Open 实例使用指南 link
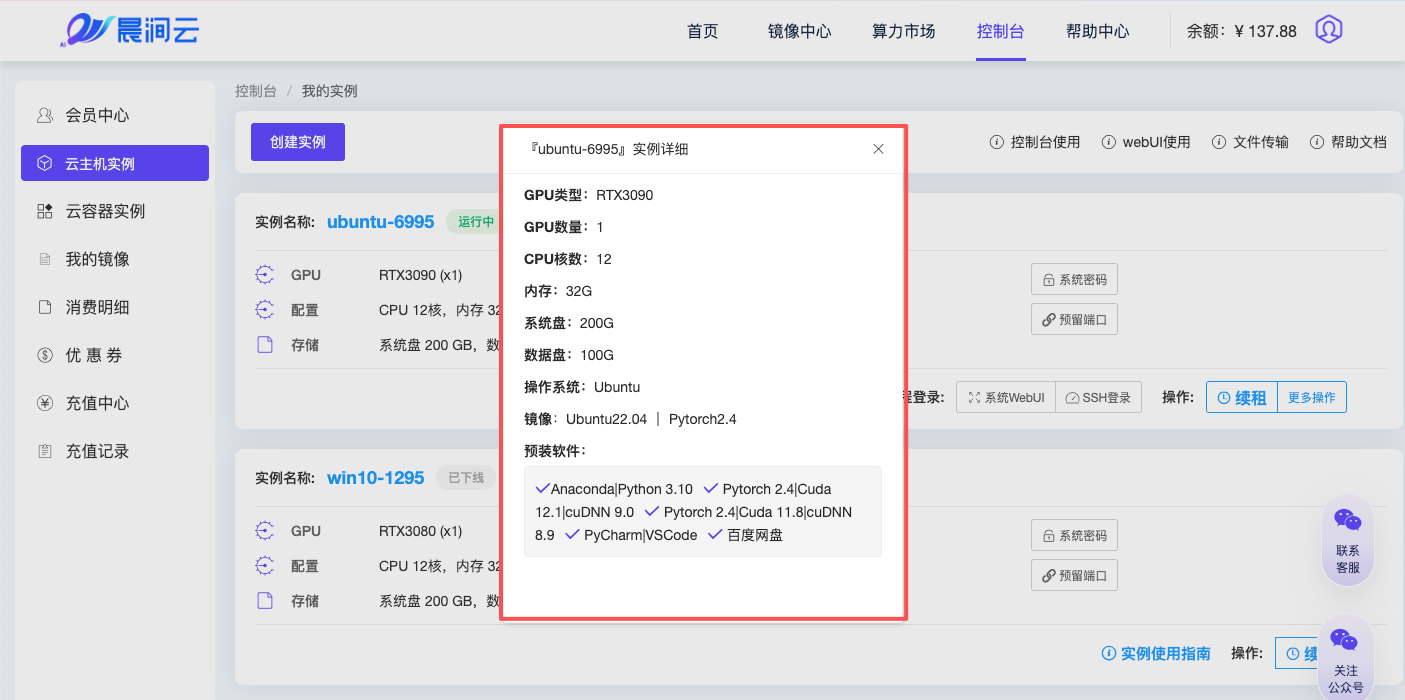 click(1156, 653)
